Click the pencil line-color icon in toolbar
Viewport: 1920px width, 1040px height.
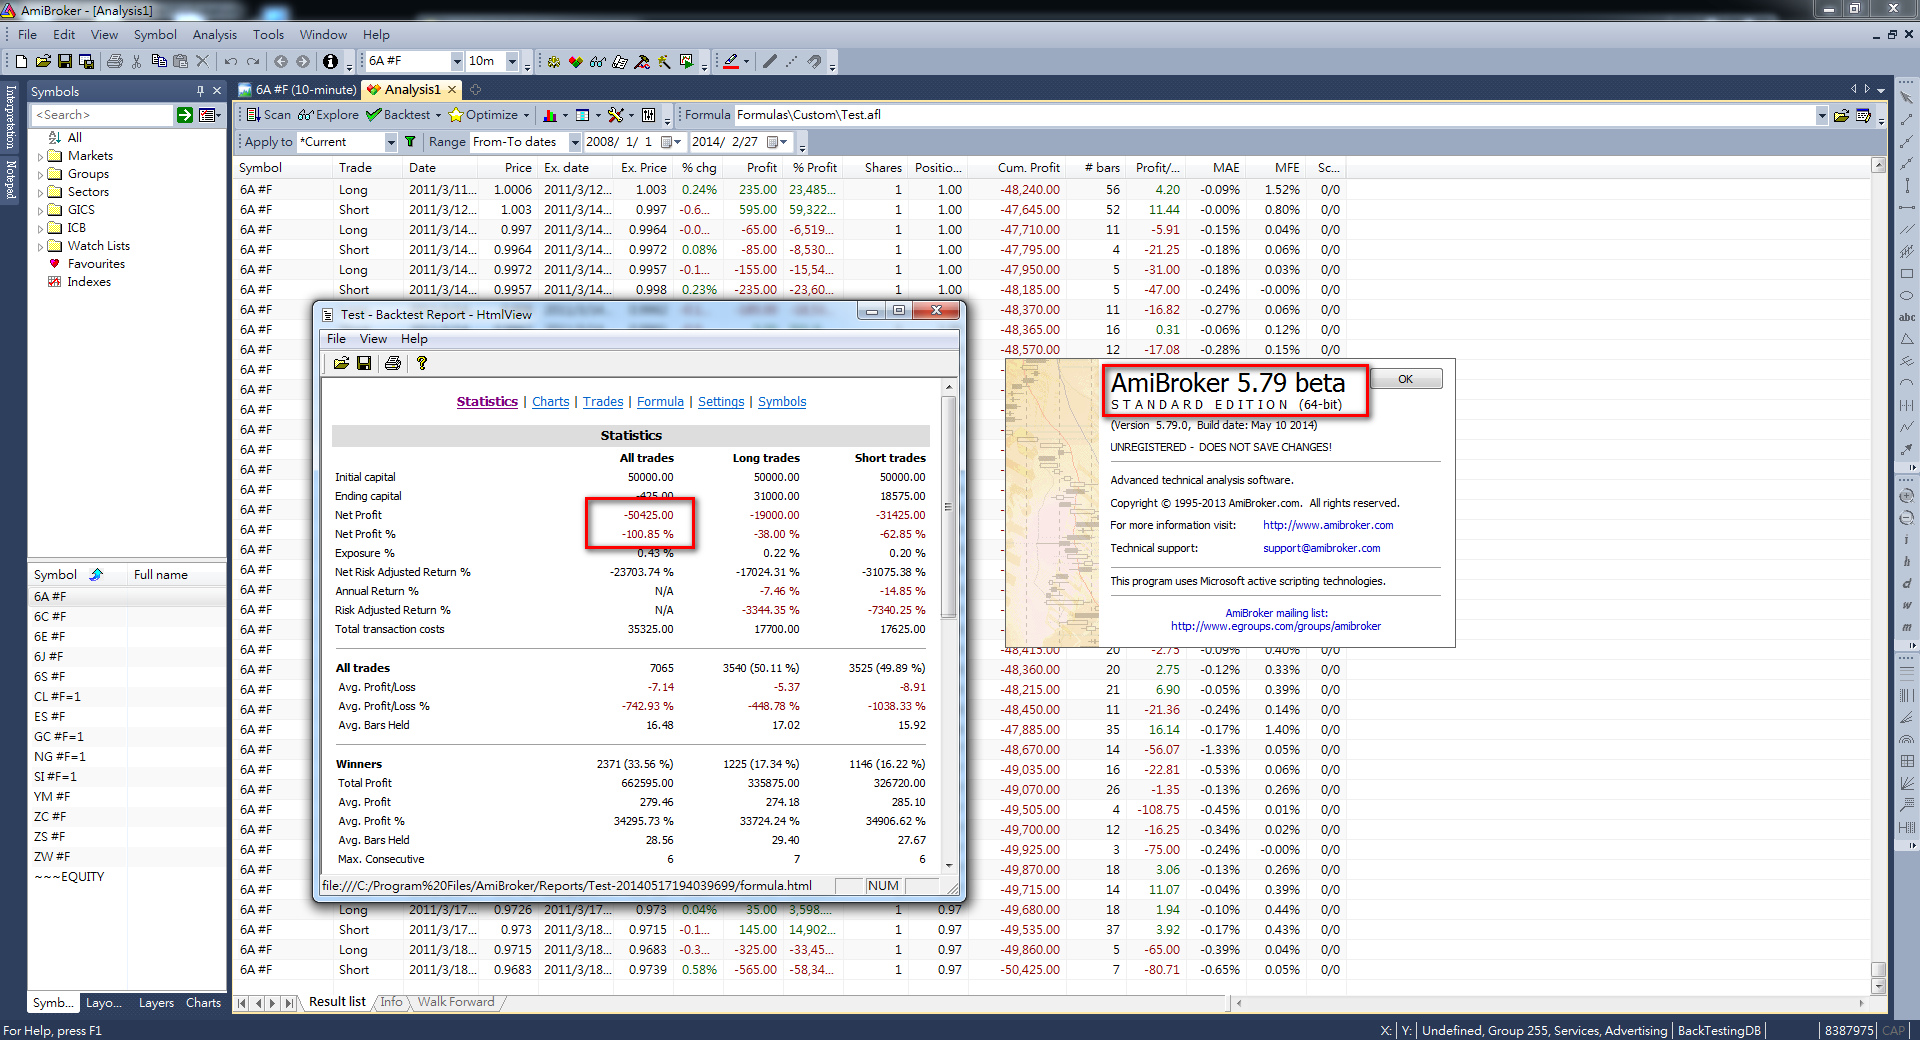(731, 62)
